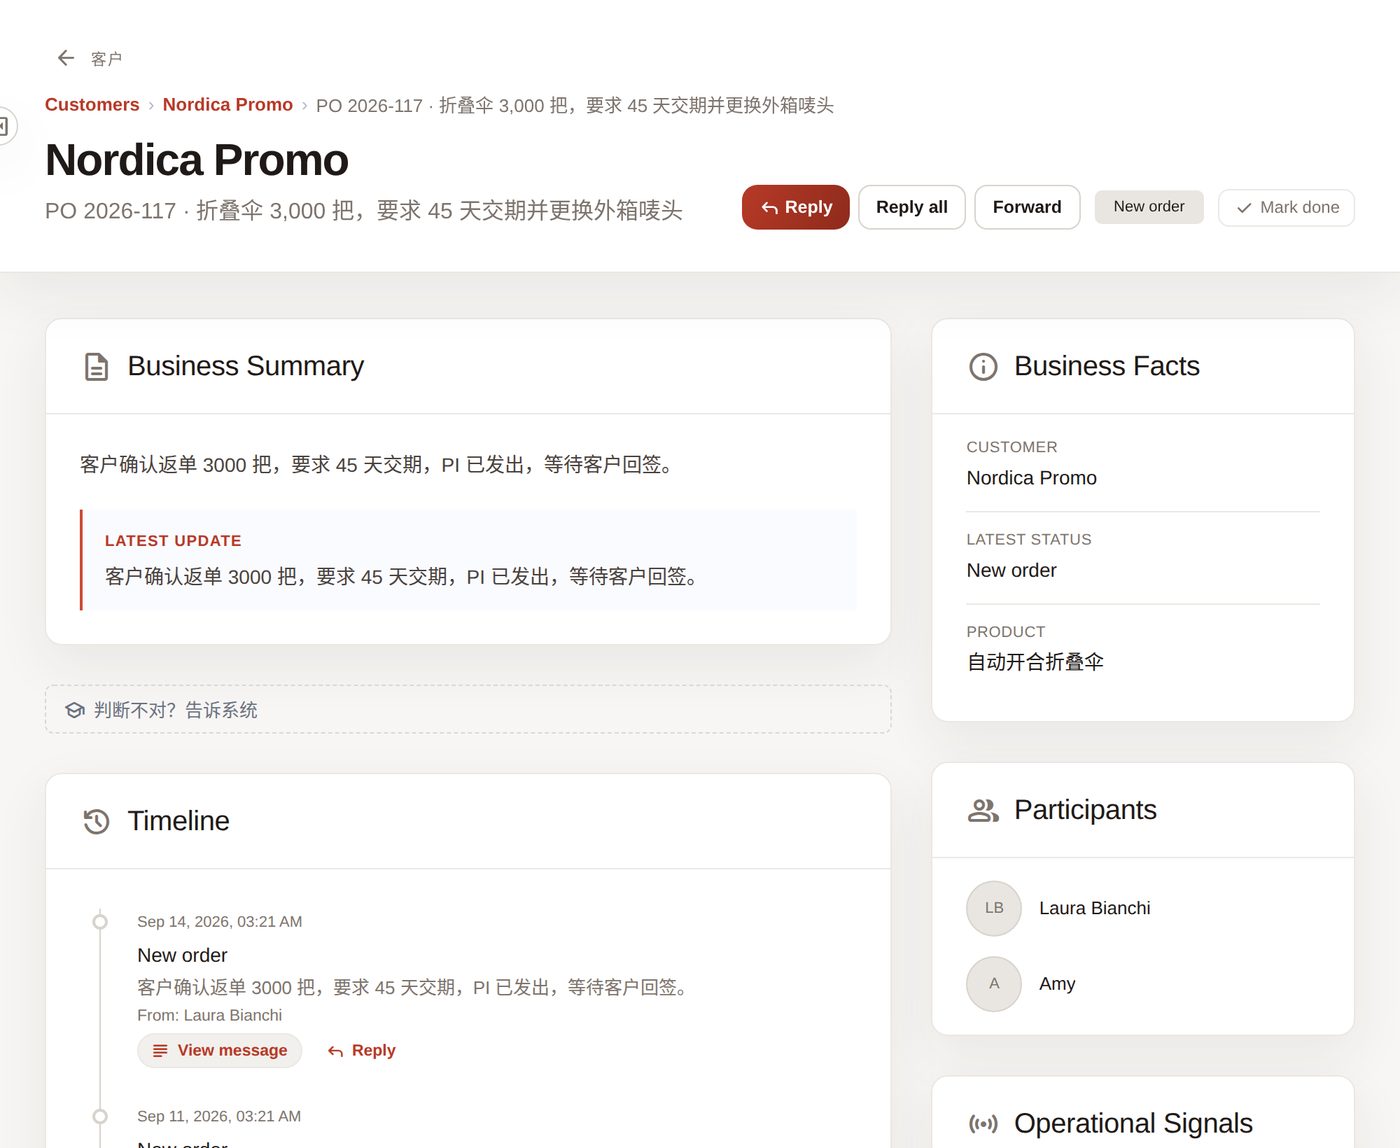Screen dimensions: 1400x1148
Task: Click the LATEST UPDATE heading
Action: click(173, 541)
